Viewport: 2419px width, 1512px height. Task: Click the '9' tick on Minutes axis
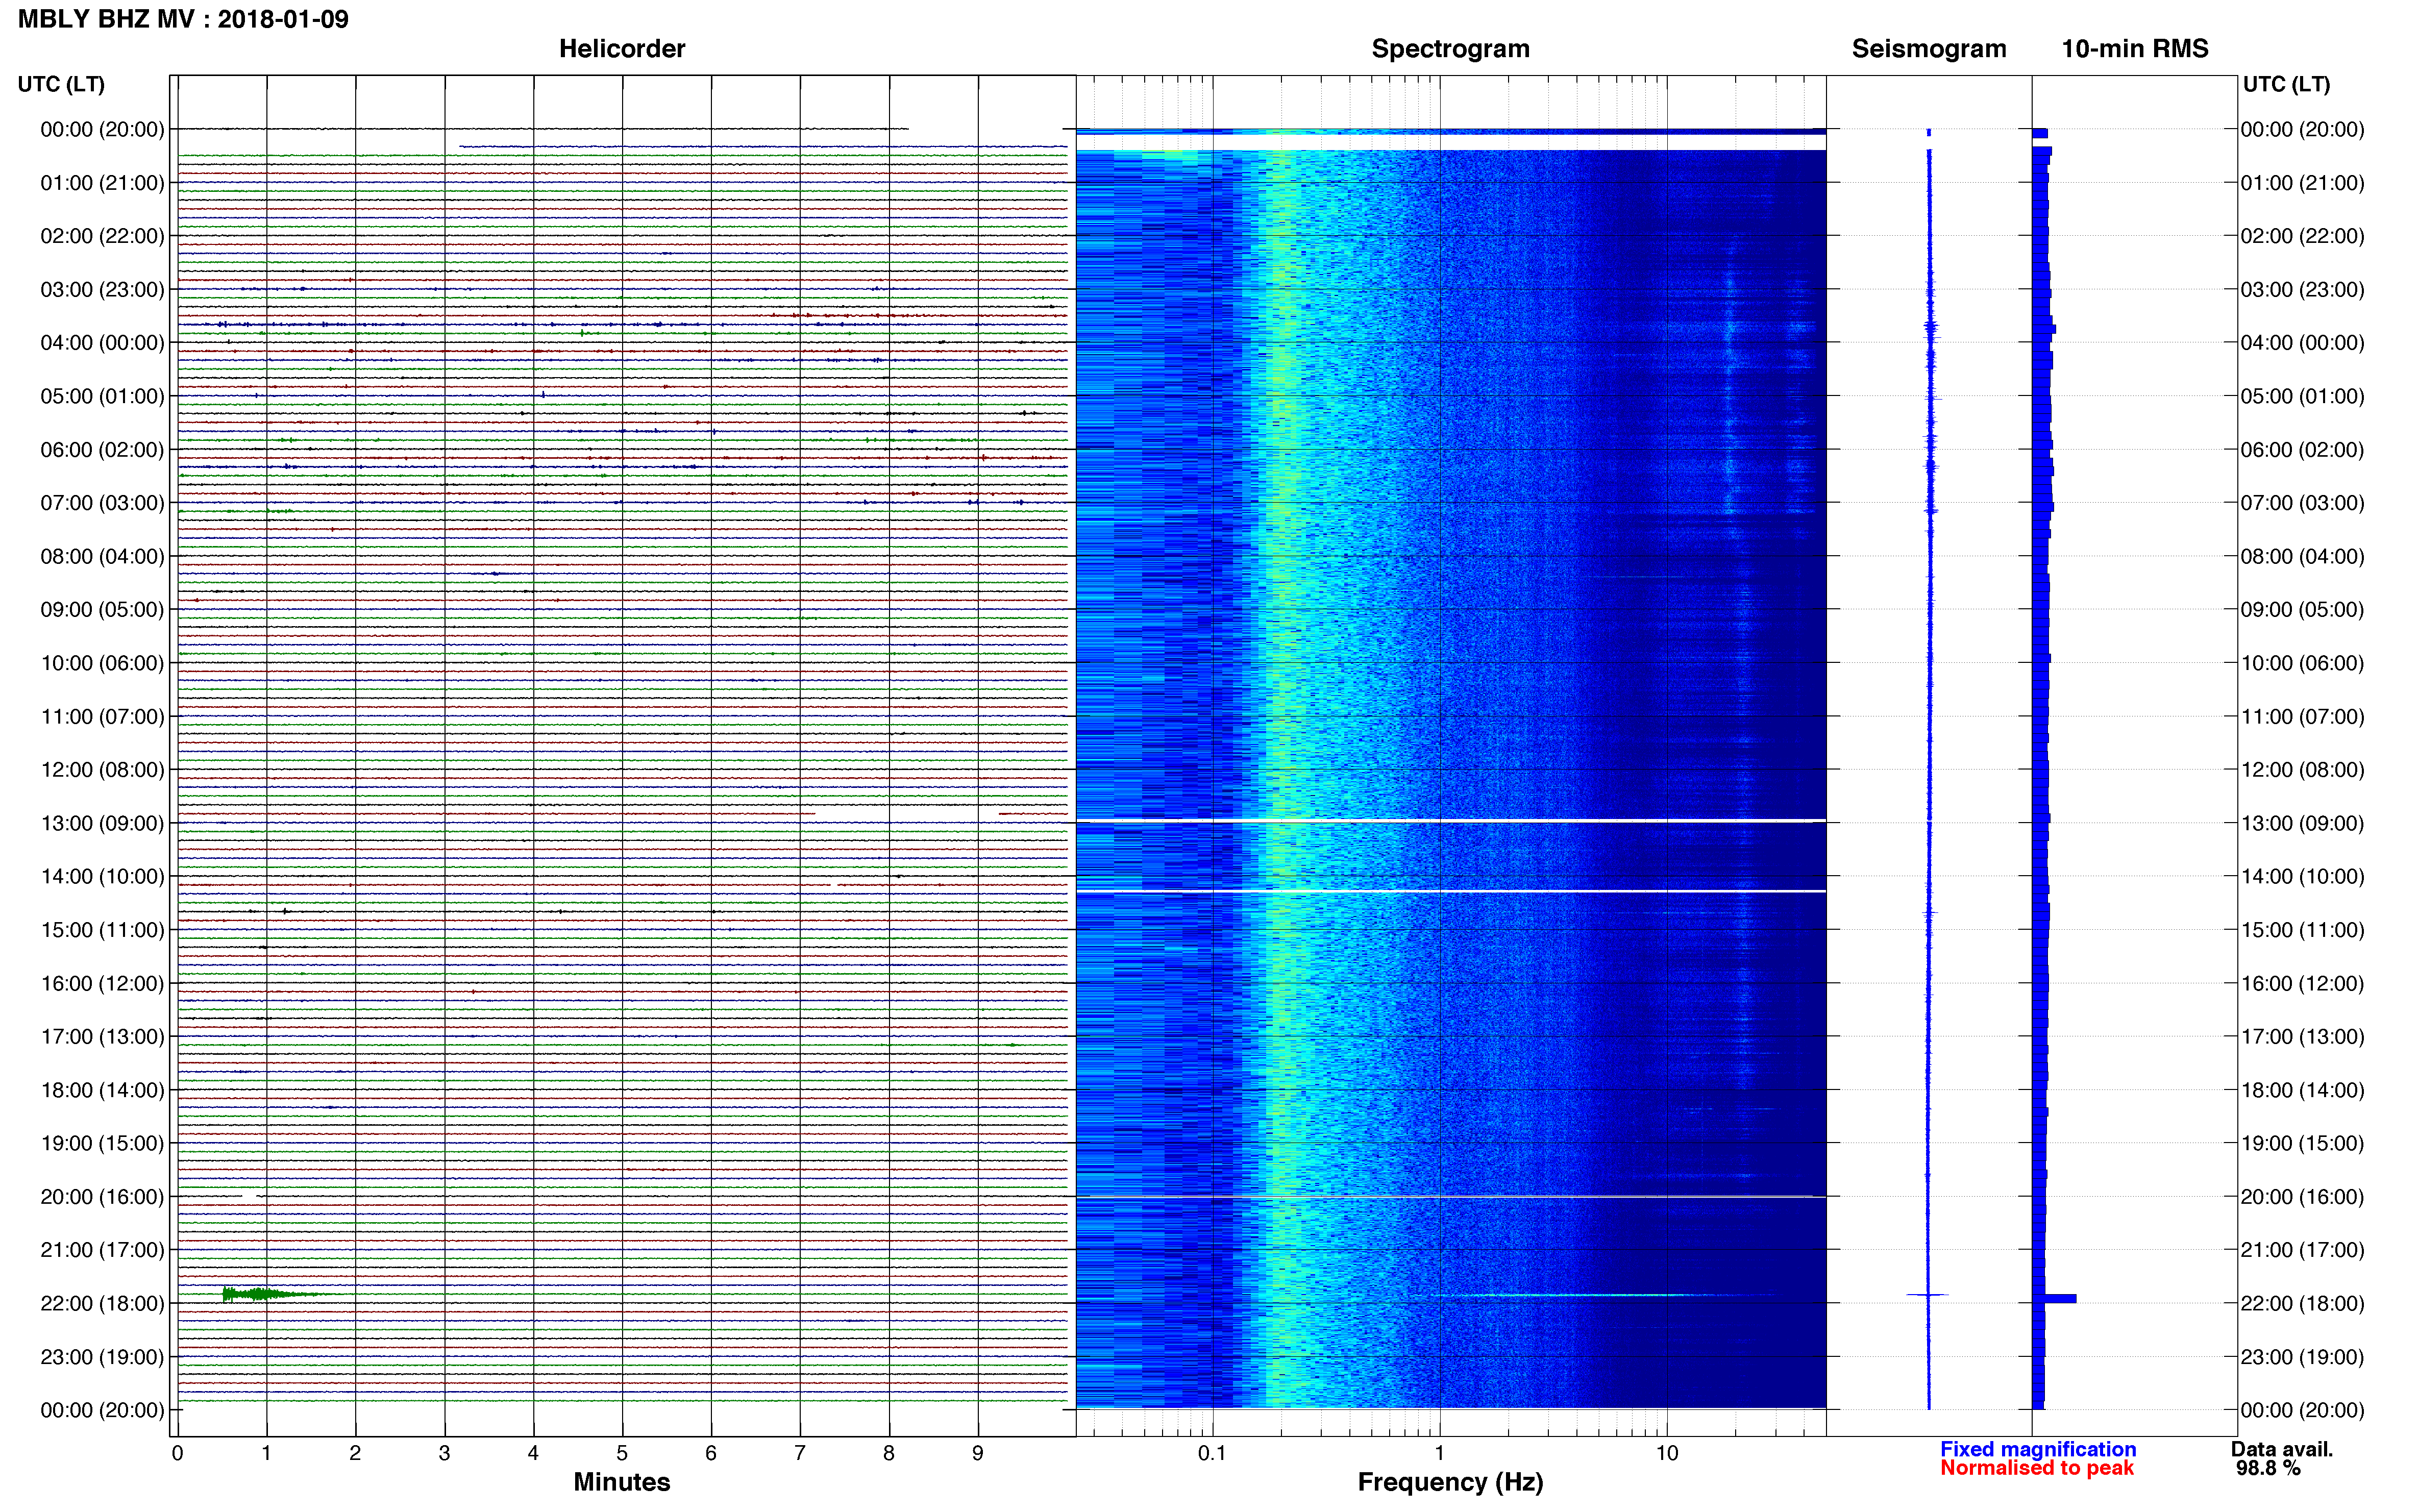978,1453
